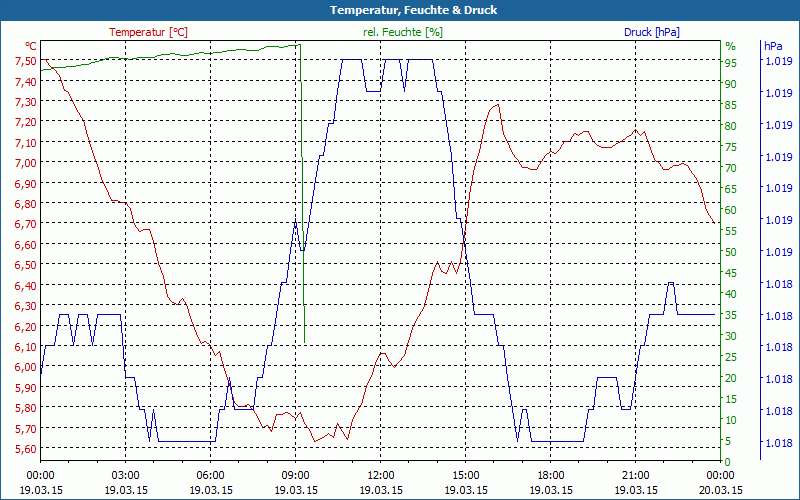Image resolution: width=800 pixels, height=500 pixels.
Task: Click the 00:00 label above 20.03.15
Action: point(721,476)
